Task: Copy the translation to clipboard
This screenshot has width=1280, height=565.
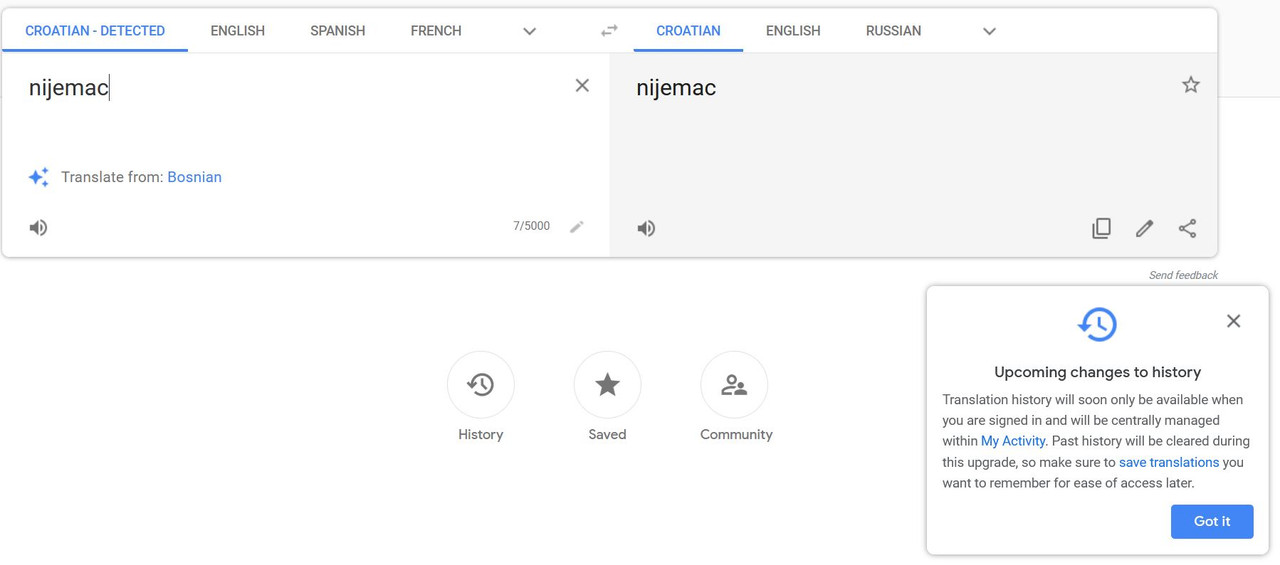Action: coord(1101,229)
